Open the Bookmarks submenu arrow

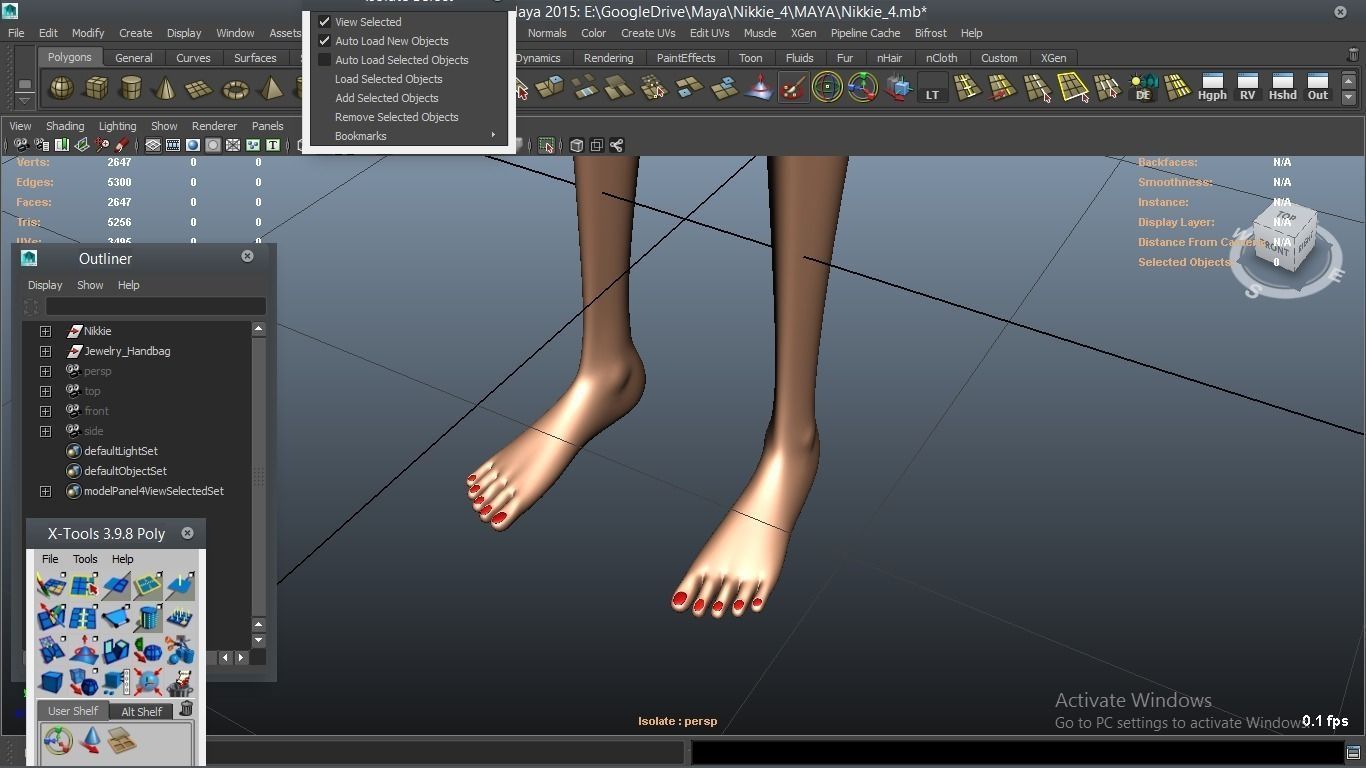pyautogui.click(x=493, y=136)
